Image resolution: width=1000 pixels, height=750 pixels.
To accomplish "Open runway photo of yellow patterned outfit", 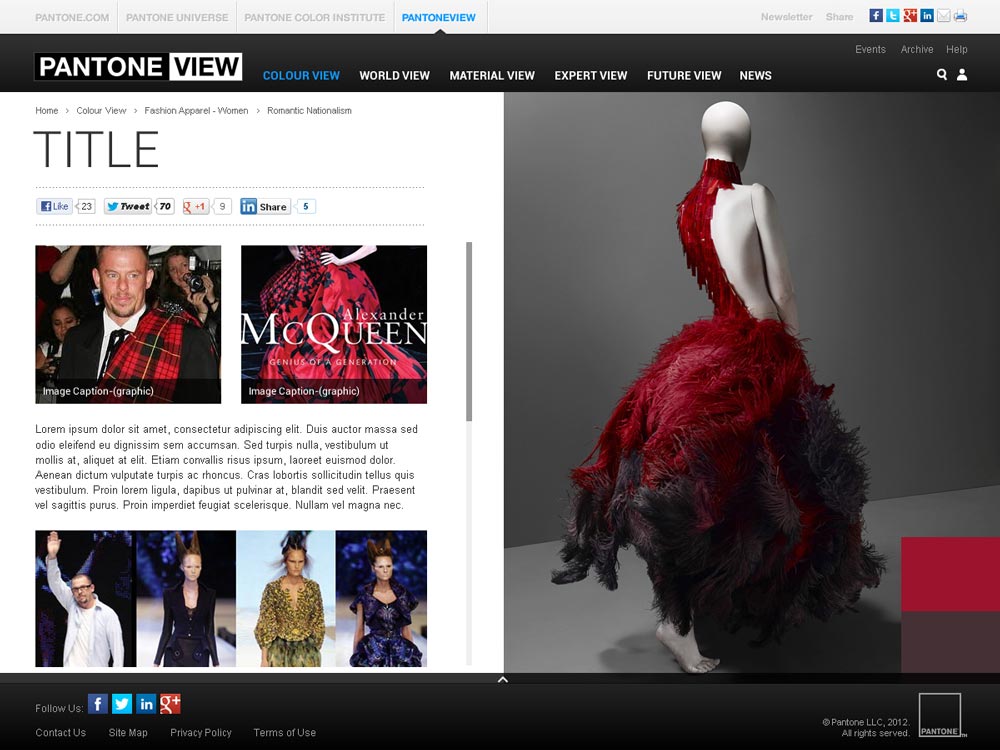I will (286, 599).
